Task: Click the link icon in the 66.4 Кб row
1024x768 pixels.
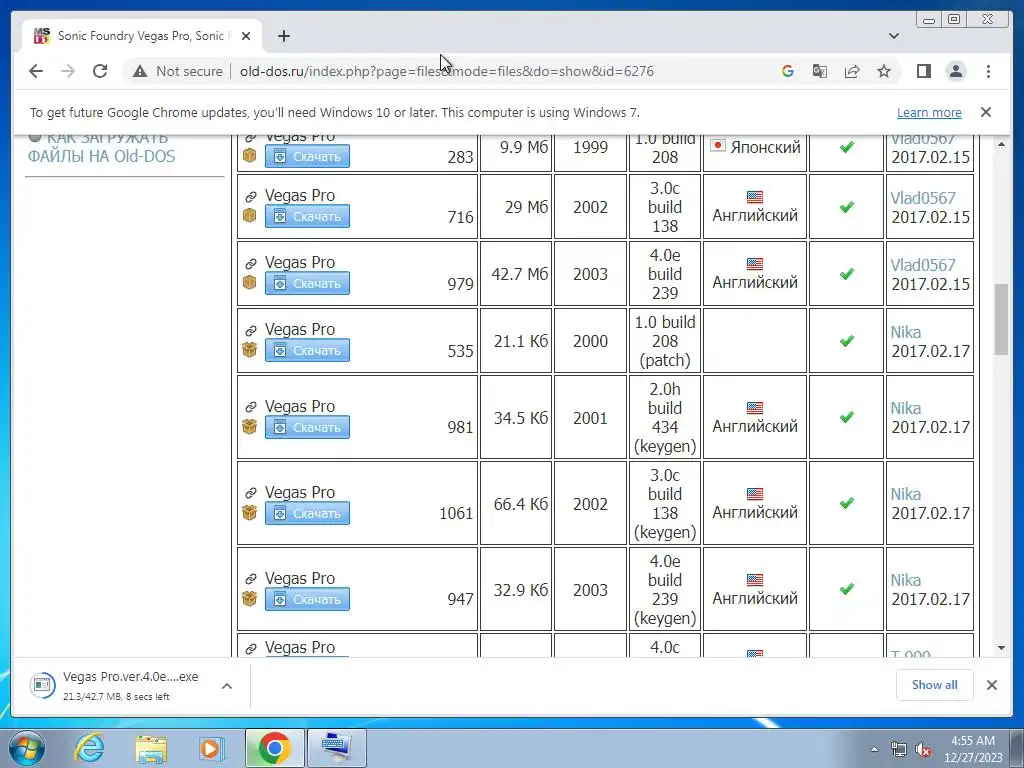Action: click(250, 493)
